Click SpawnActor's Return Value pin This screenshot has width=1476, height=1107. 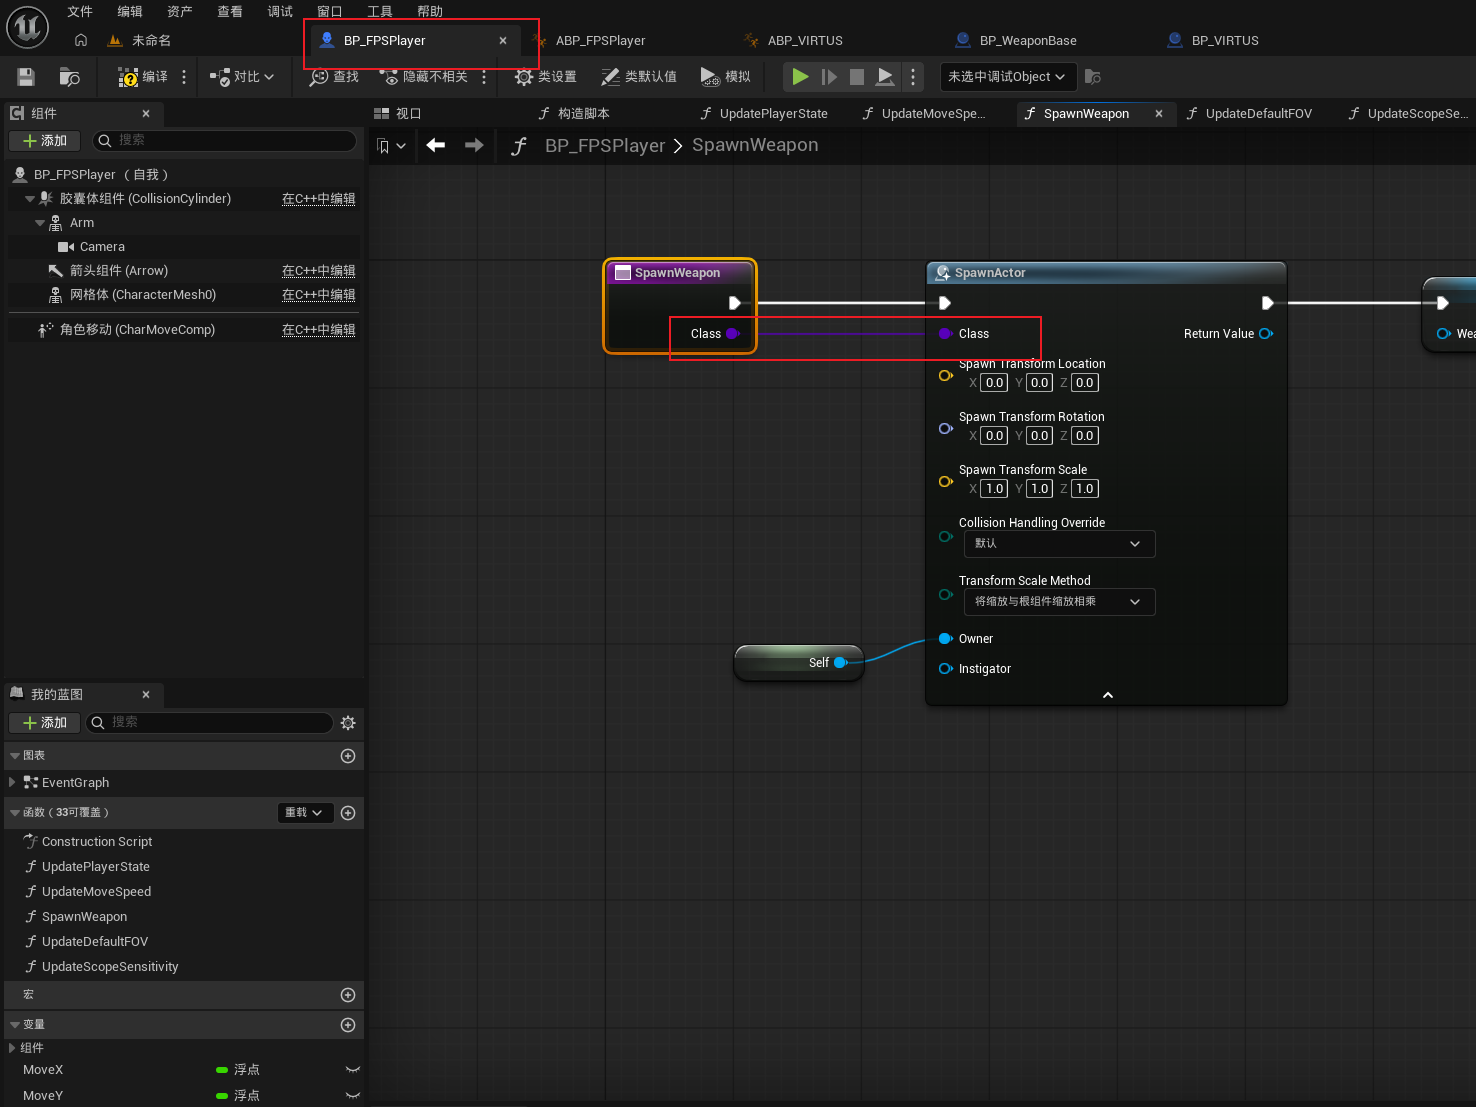[1266, 334]
